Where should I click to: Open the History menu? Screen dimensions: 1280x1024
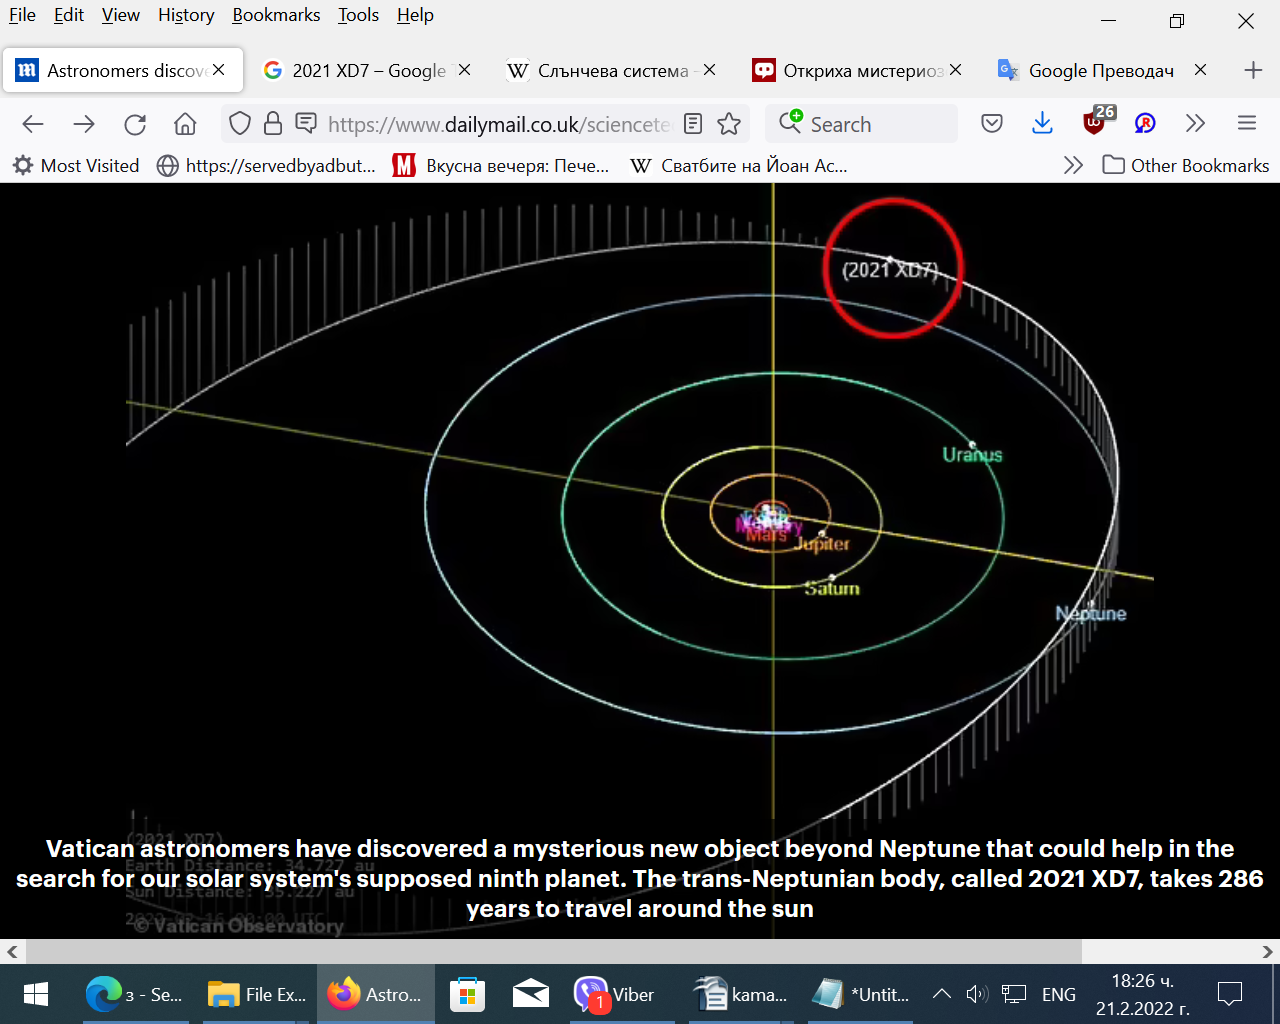pos(186,15)
